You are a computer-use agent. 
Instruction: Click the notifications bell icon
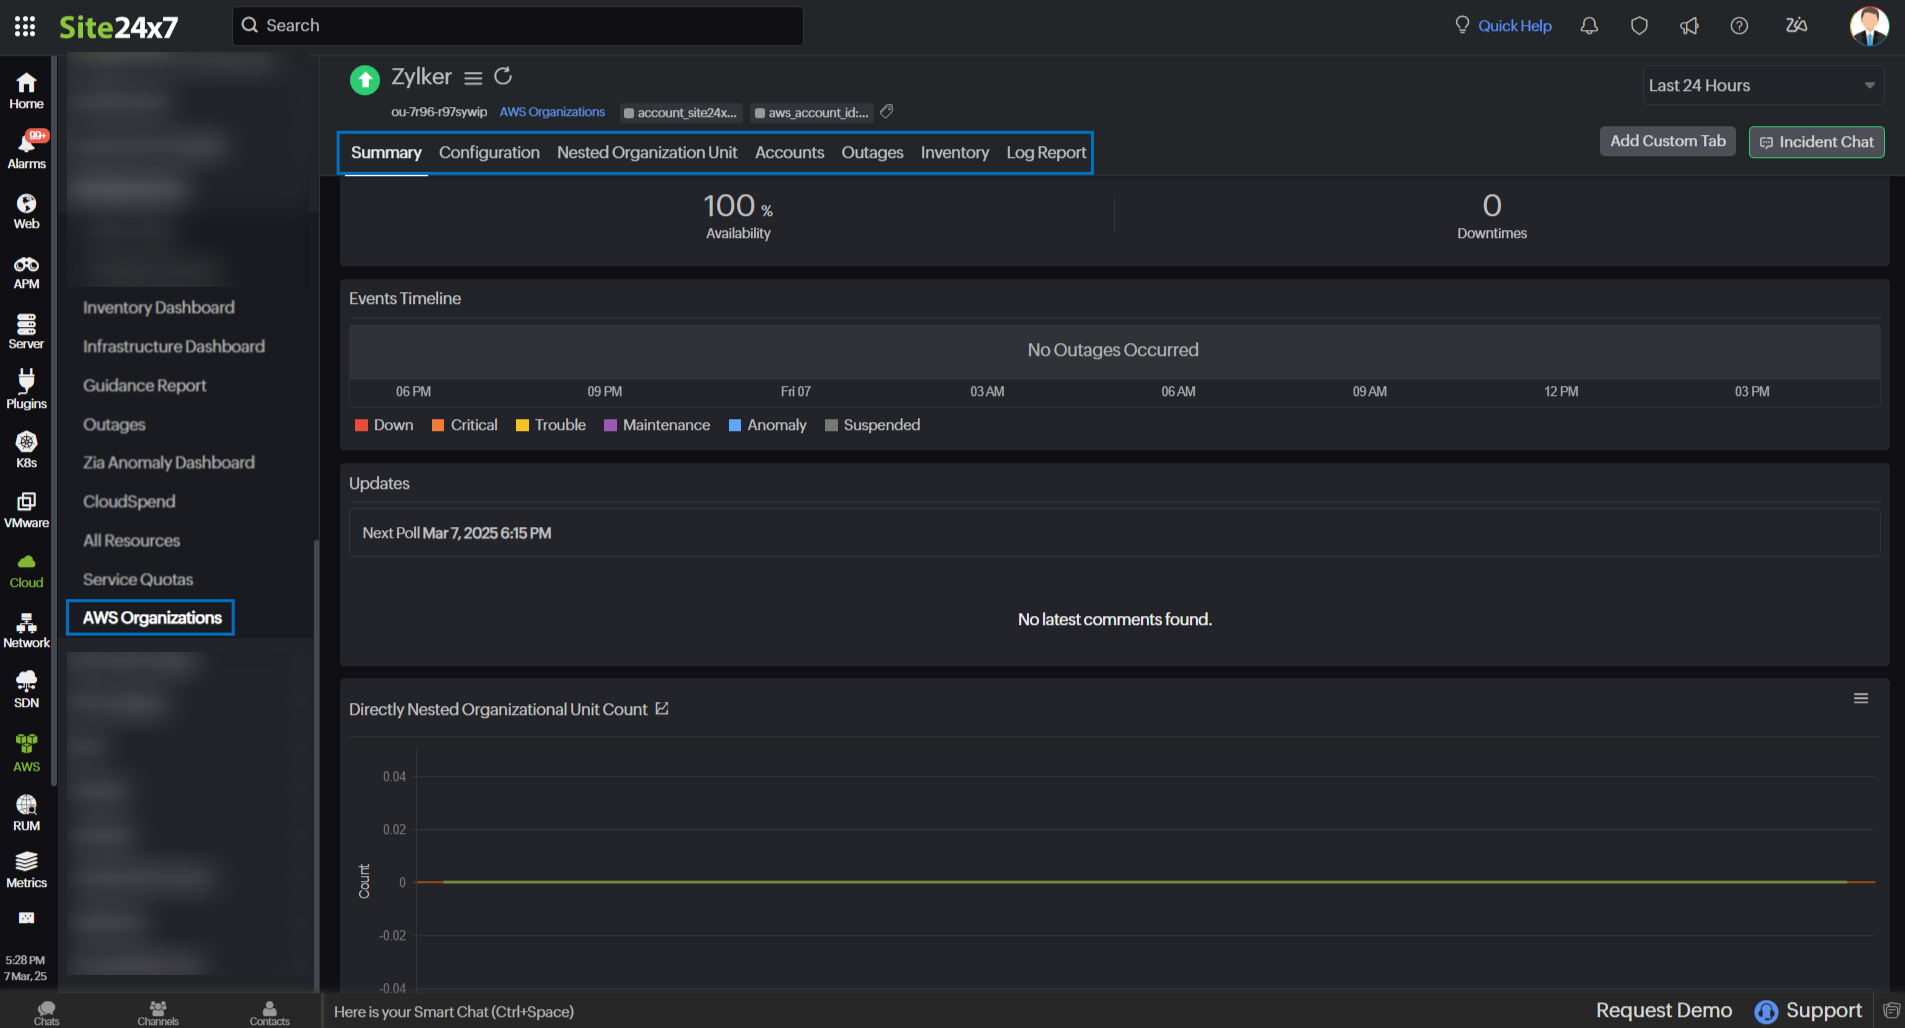coord(1589,26)
